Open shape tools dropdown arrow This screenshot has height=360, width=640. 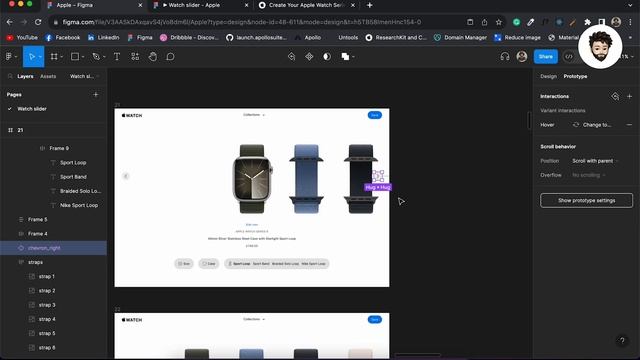point(83,57)
